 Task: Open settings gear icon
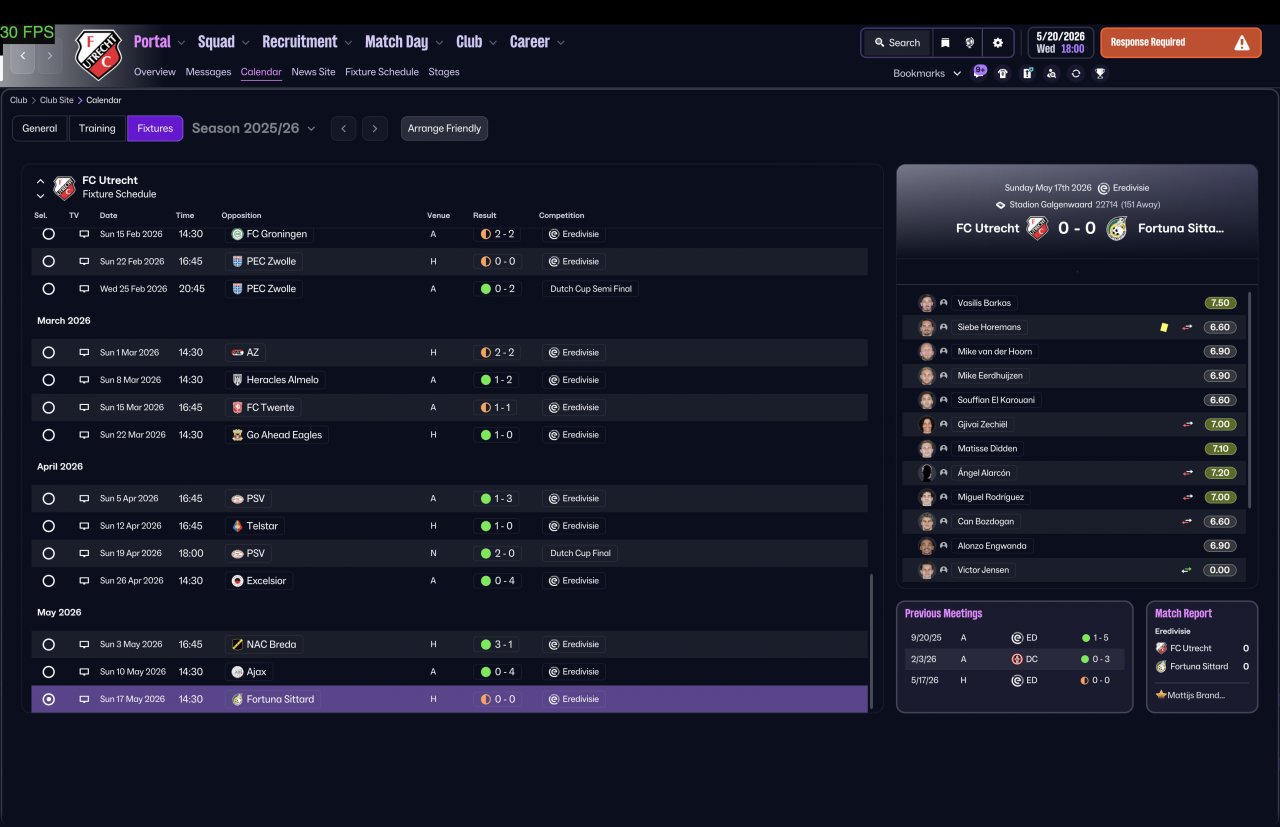998,43
